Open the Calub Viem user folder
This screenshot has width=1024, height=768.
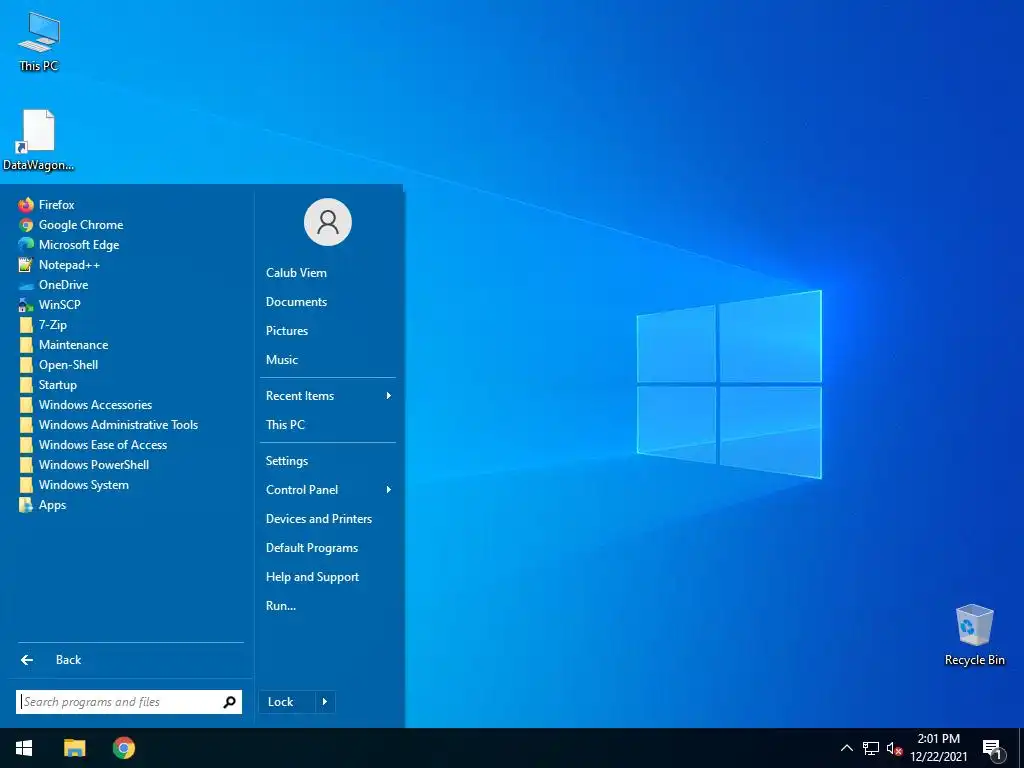click(x=296, y=273)
